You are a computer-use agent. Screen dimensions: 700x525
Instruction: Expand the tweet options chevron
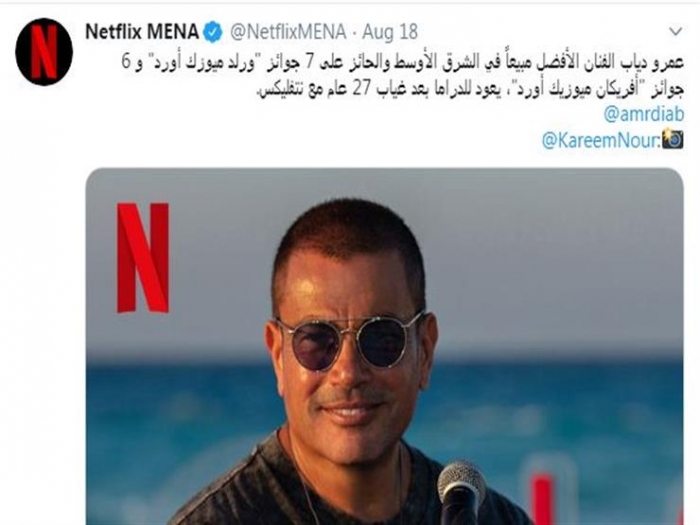pyautogui.click(x=676, y=32)
